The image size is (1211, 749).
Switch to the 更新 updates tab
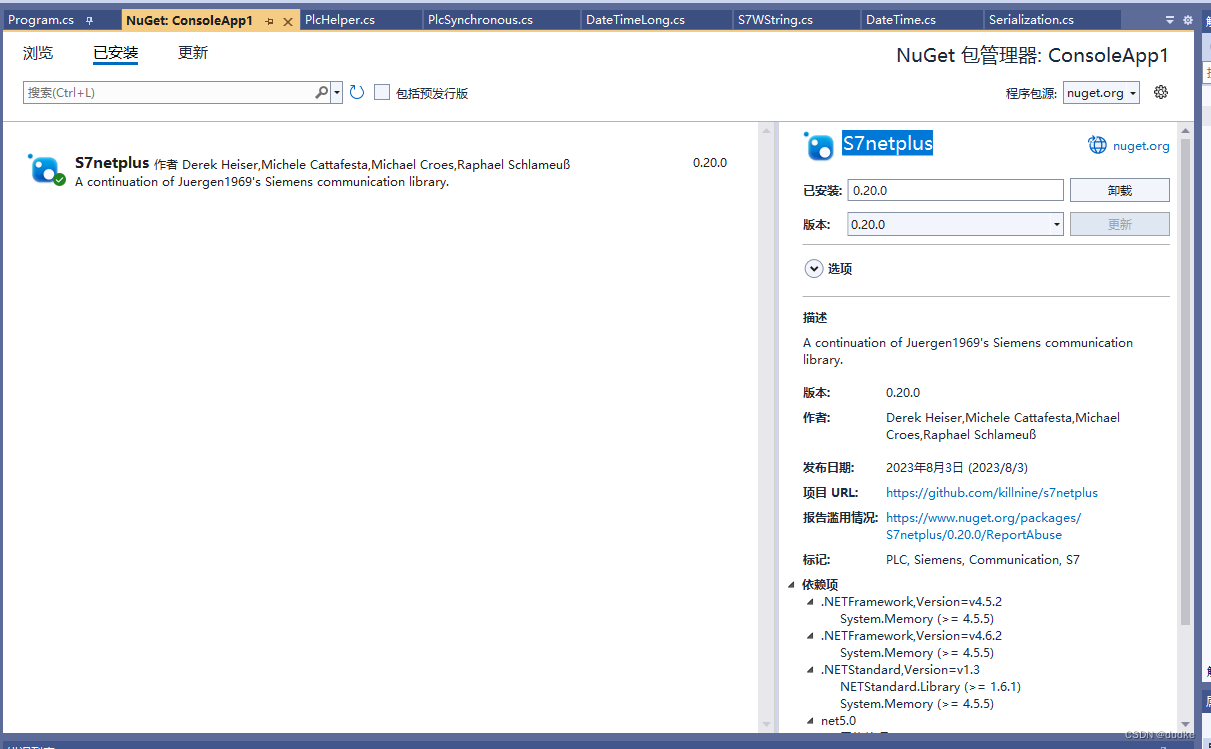pos(193,53)
